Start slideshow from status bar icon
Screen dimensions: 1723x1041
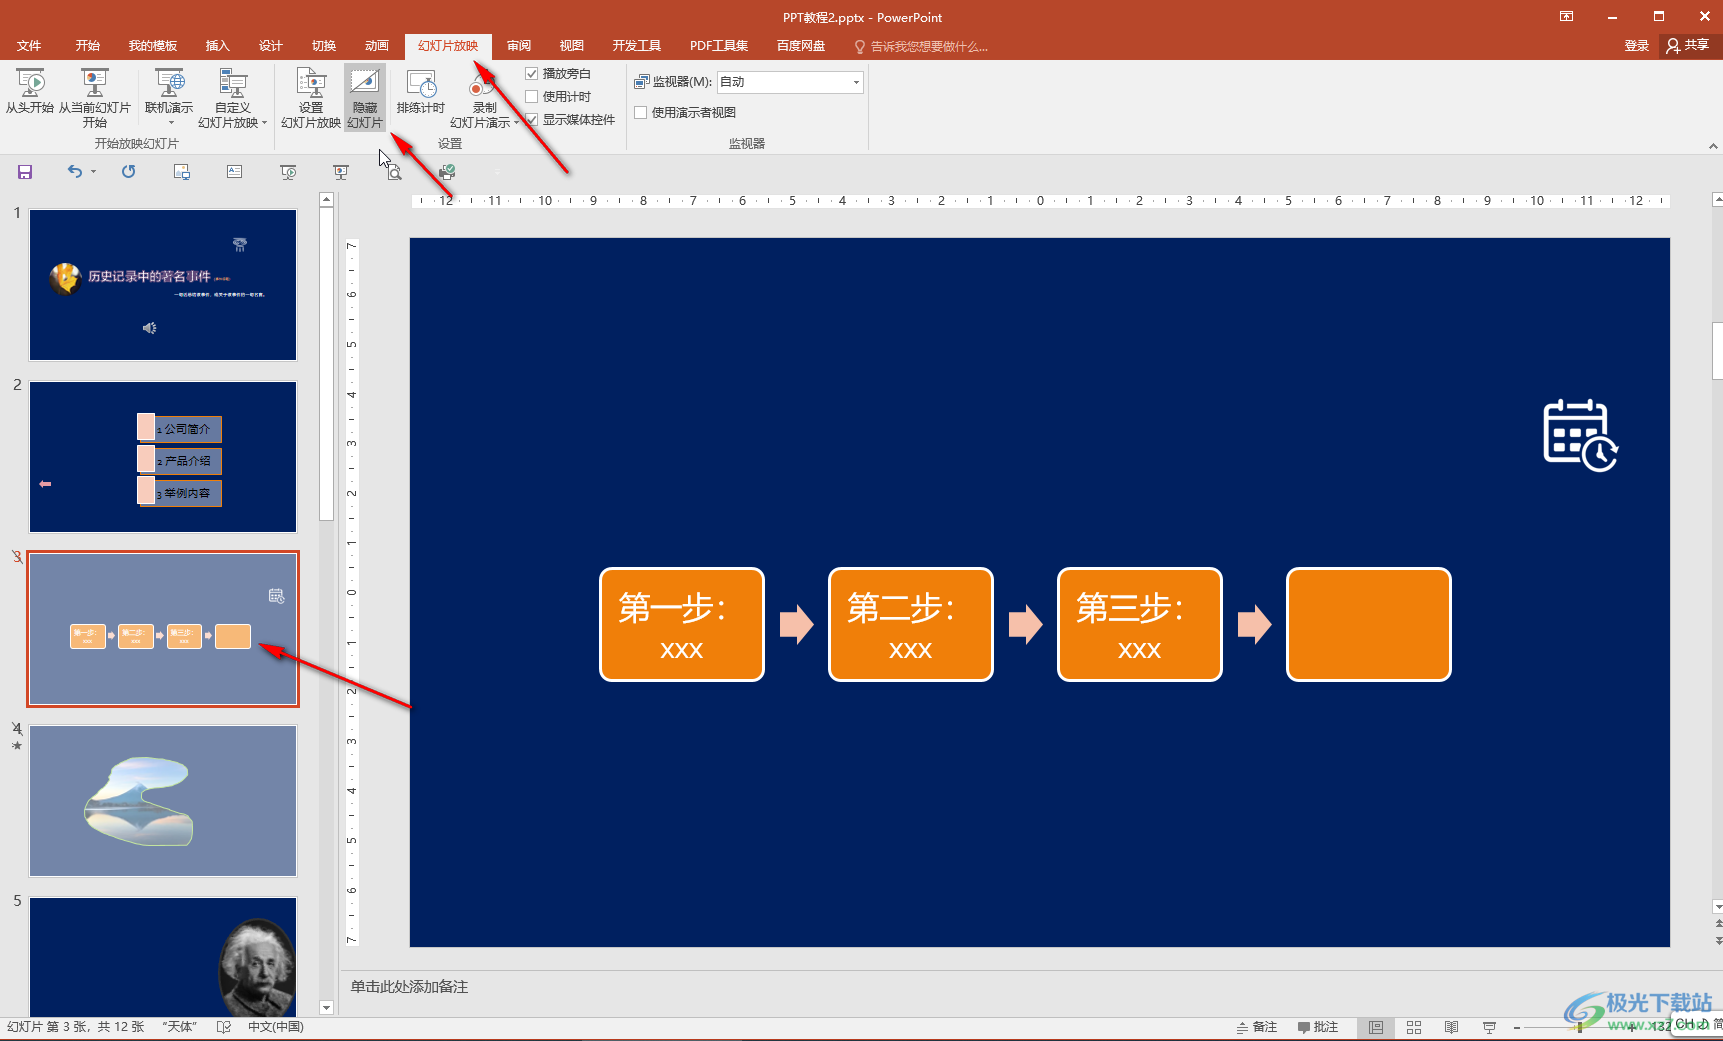(x=1489, y=1027)
